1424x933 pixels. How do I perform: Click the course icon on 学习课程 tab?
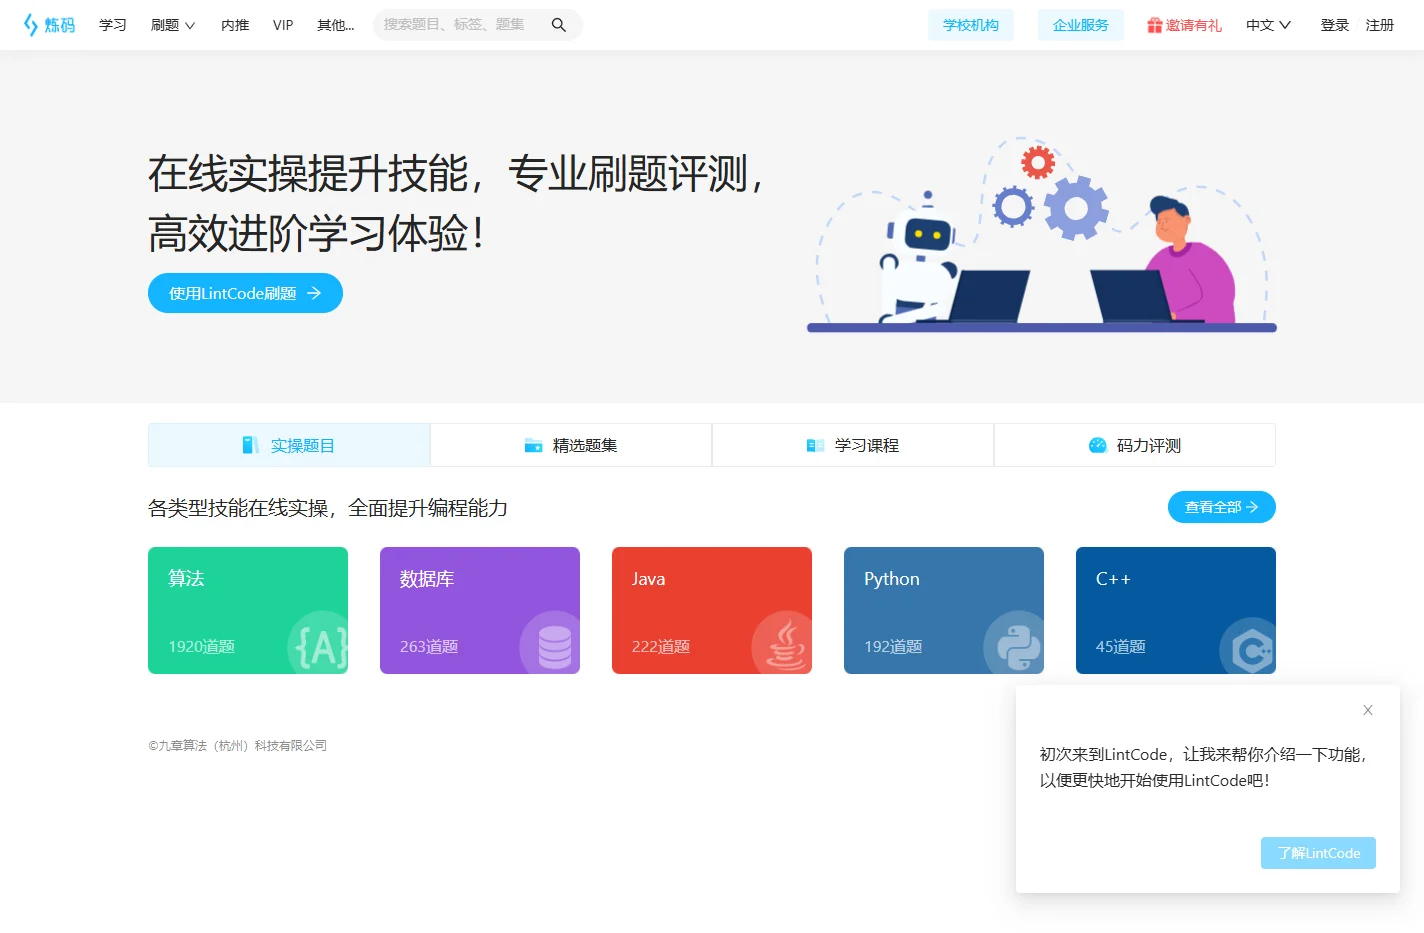coord(815,445)
